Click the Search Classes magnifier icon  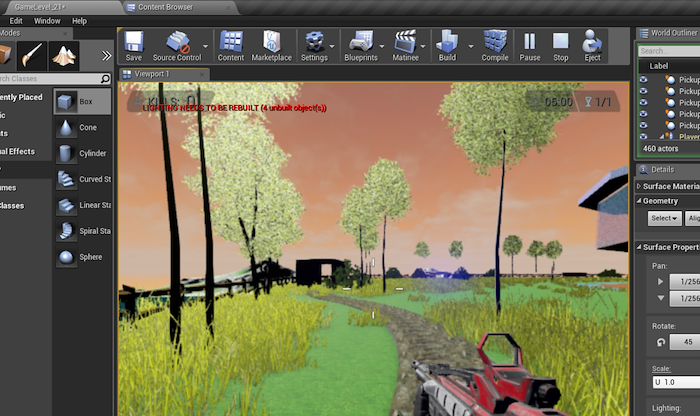pos(105,79)
